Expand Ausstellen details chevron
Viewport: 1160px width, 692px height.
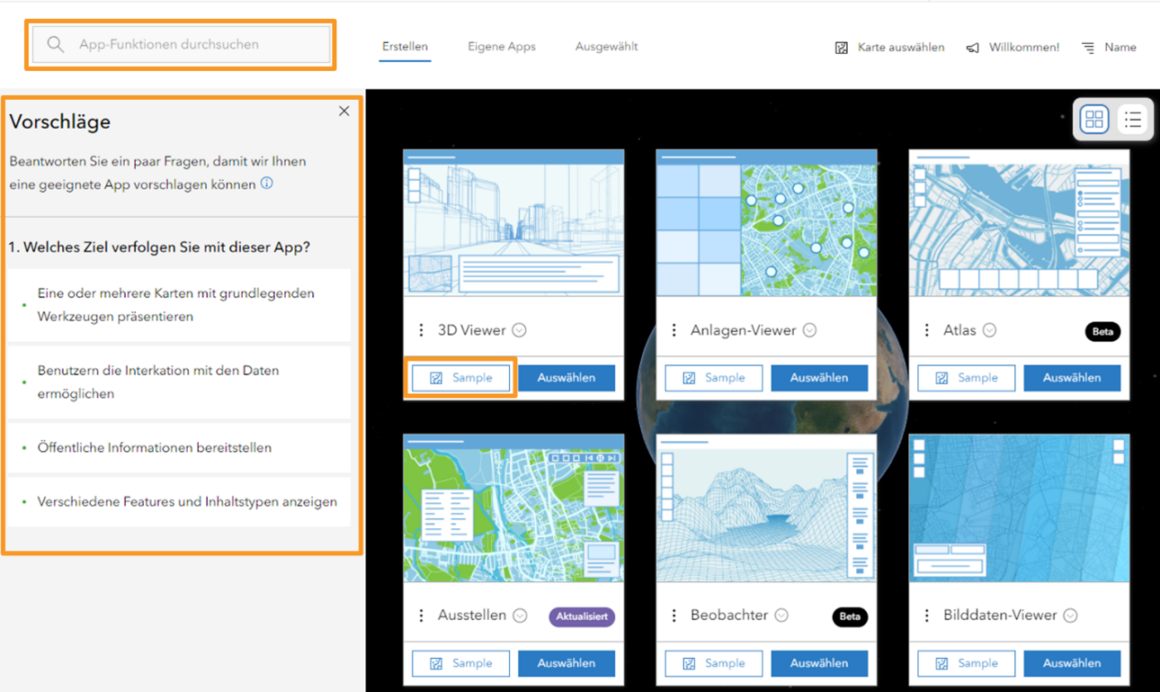(520, 616)
